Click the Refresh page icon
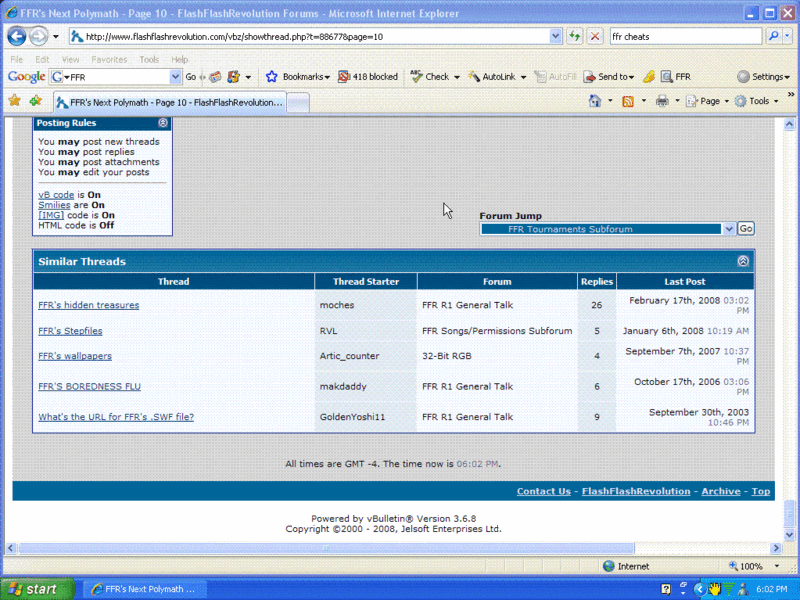 click(x=575, y=35)
